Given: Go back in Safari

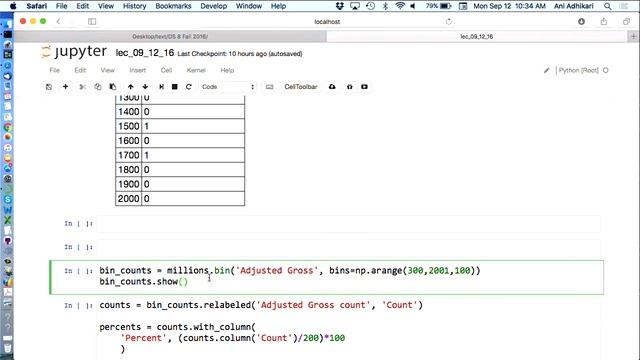Looking at the screenshot, I should pos(58,21).
